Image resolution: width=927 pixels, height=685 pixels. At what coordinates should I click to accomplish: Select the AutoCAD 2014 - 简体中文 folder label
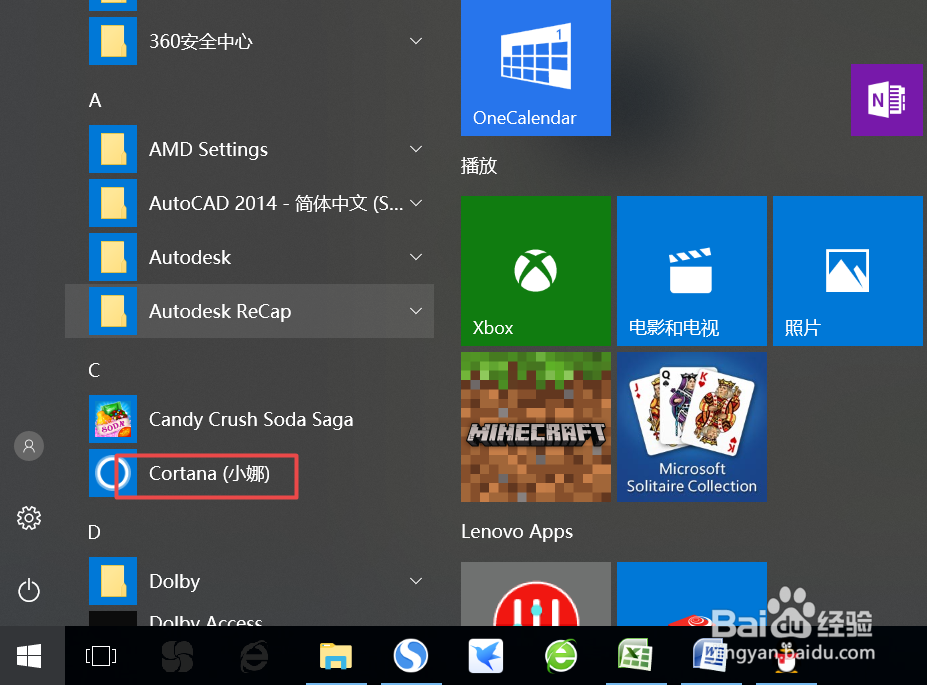(x=276, y=203)
